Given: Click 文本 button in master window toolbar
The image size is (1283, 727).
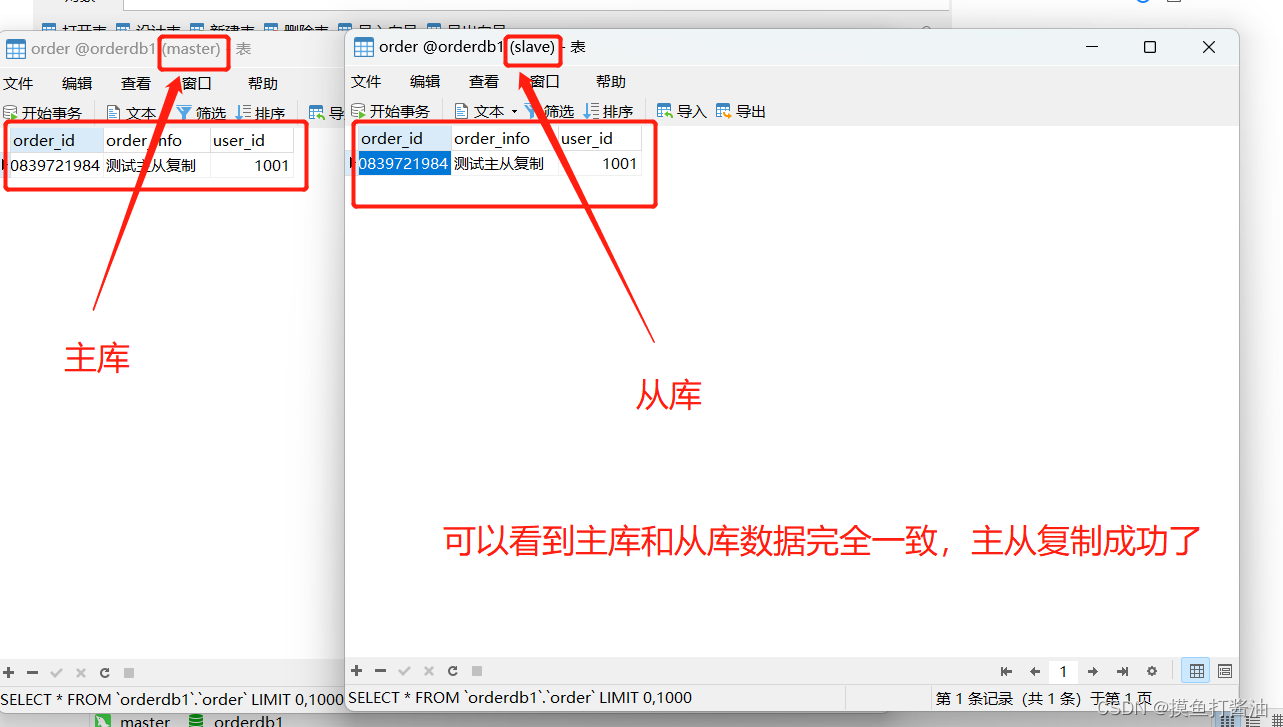Looking at the screenshot, I should (x=132, y=113).
